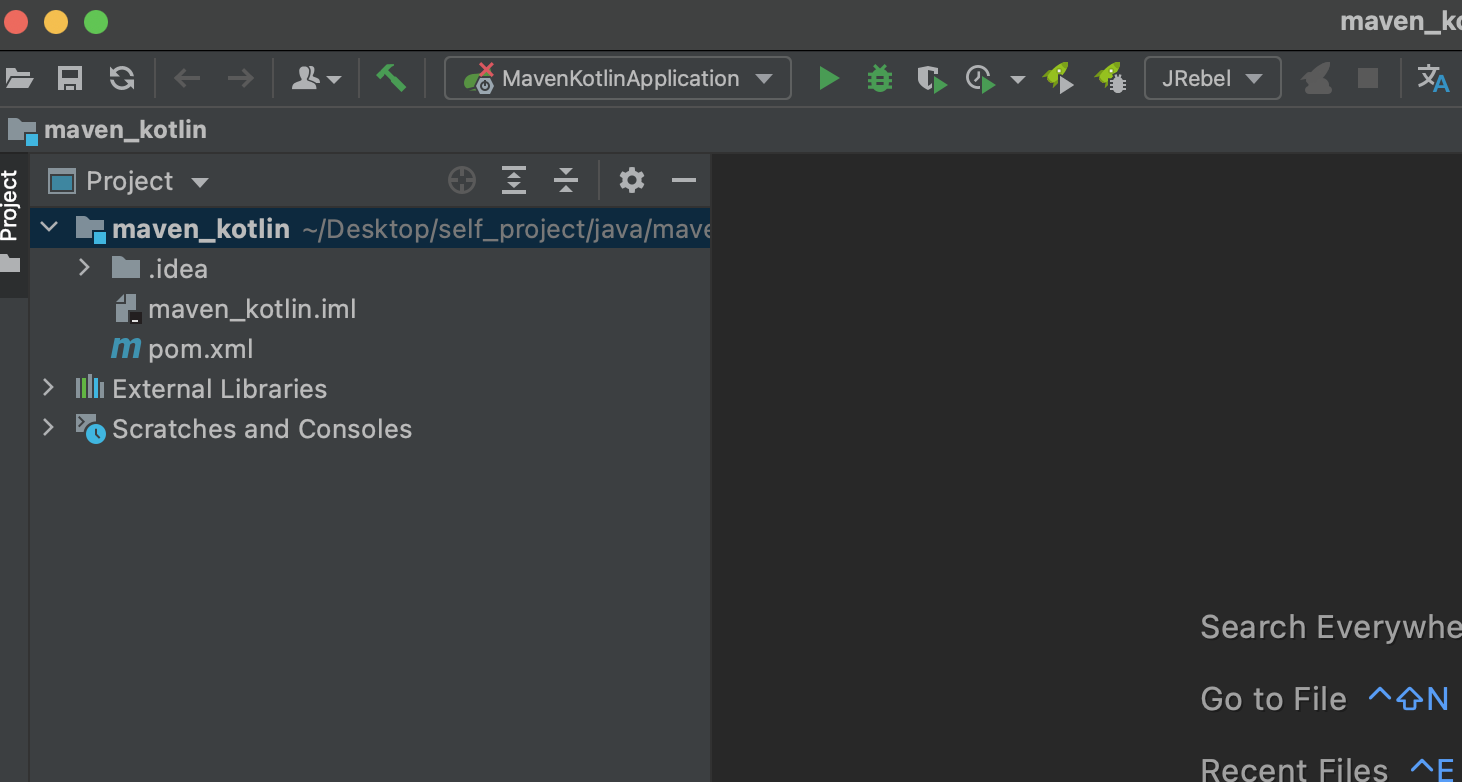
Task: Select the maven_kotlin root project row
Action: point(370,229)
